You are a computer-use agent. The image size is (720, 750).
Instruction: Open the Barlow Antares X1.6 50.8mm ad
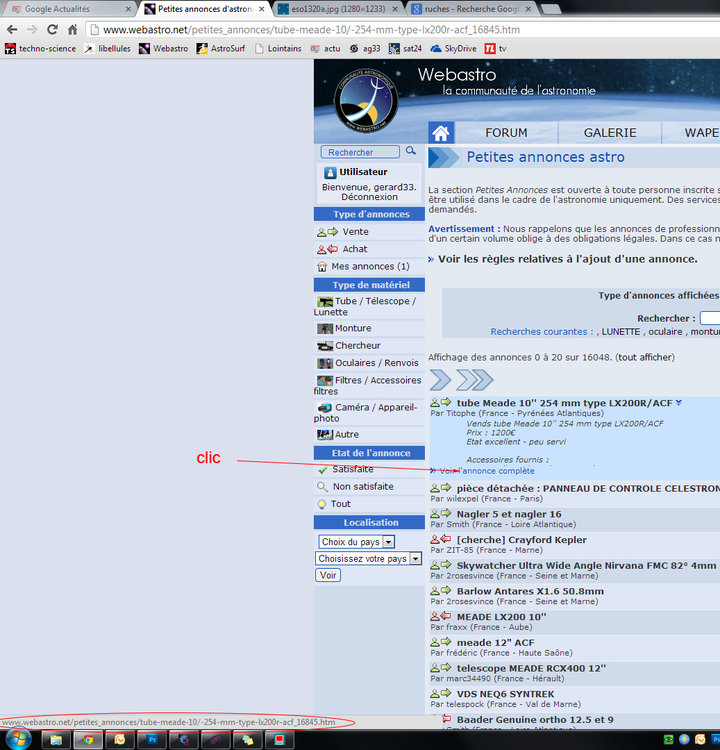pos(530,591)
